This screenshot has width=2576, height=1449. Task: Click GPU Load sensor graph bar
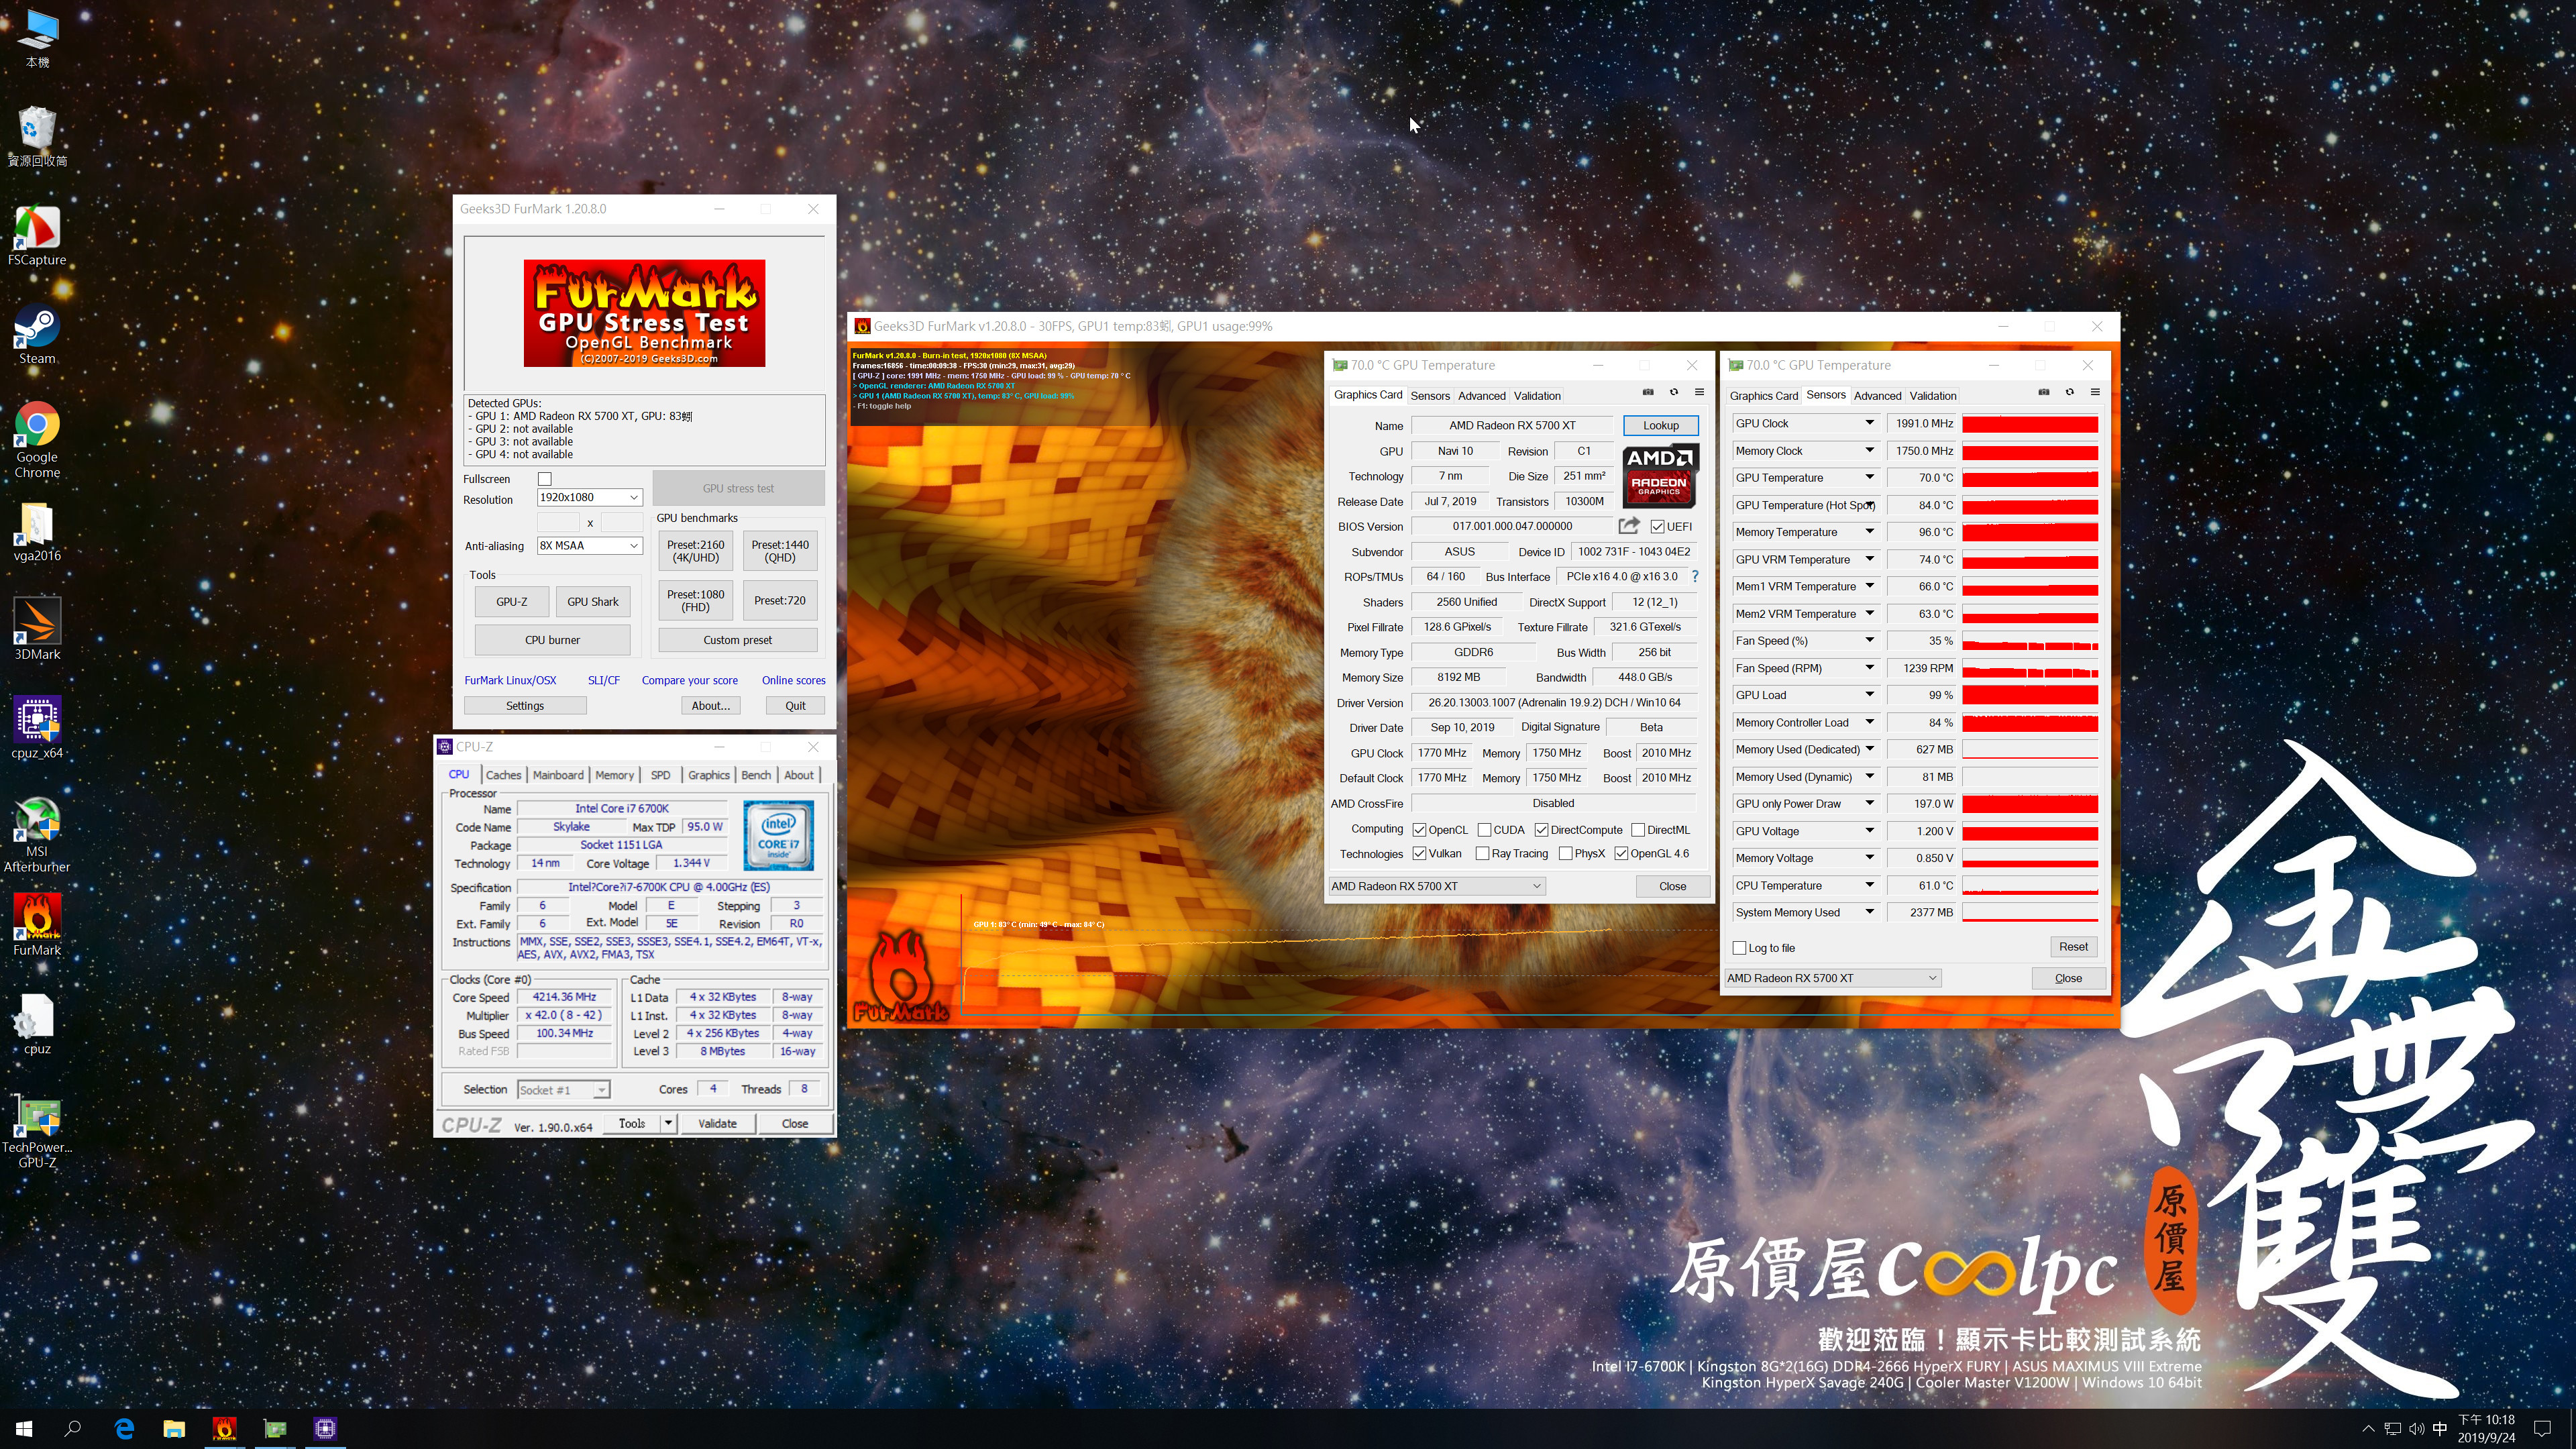2029,695
